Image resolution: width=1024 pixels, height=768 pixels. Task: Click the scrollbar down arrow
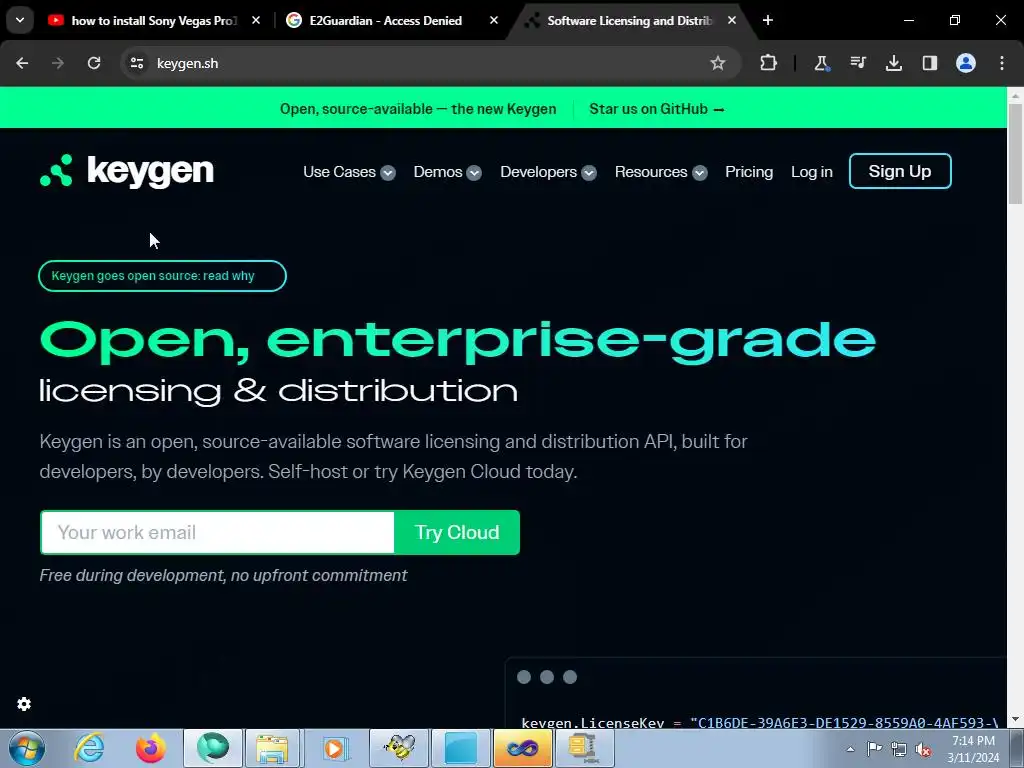click(1016, 720)
